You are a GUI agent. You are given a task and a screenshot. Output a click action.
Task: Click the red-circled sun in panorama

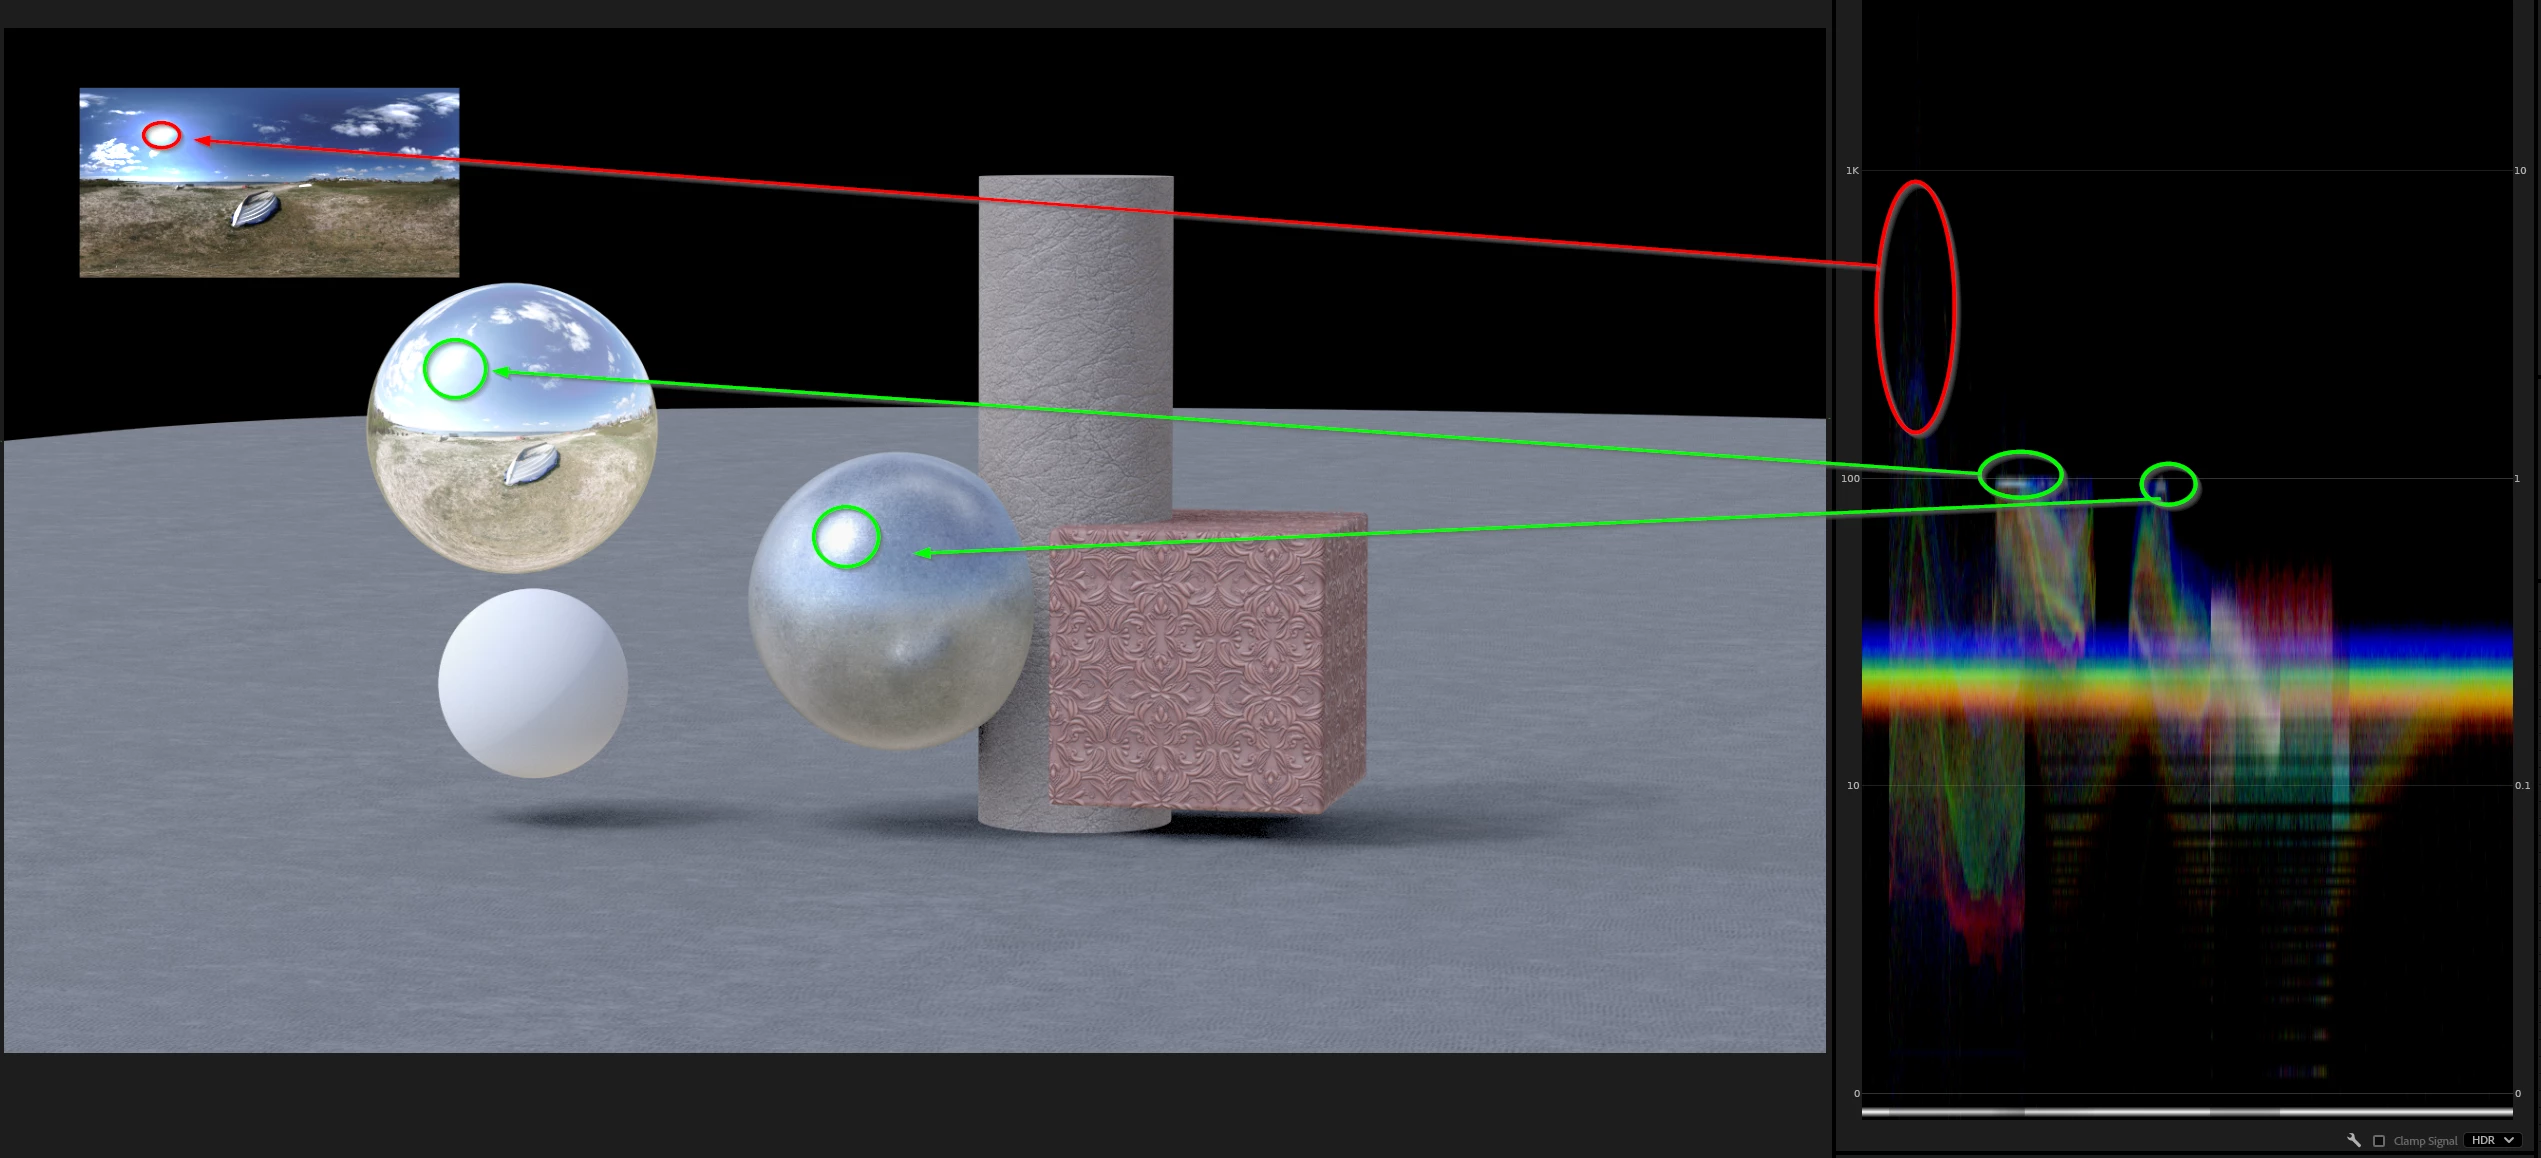(x=161, y=135)
